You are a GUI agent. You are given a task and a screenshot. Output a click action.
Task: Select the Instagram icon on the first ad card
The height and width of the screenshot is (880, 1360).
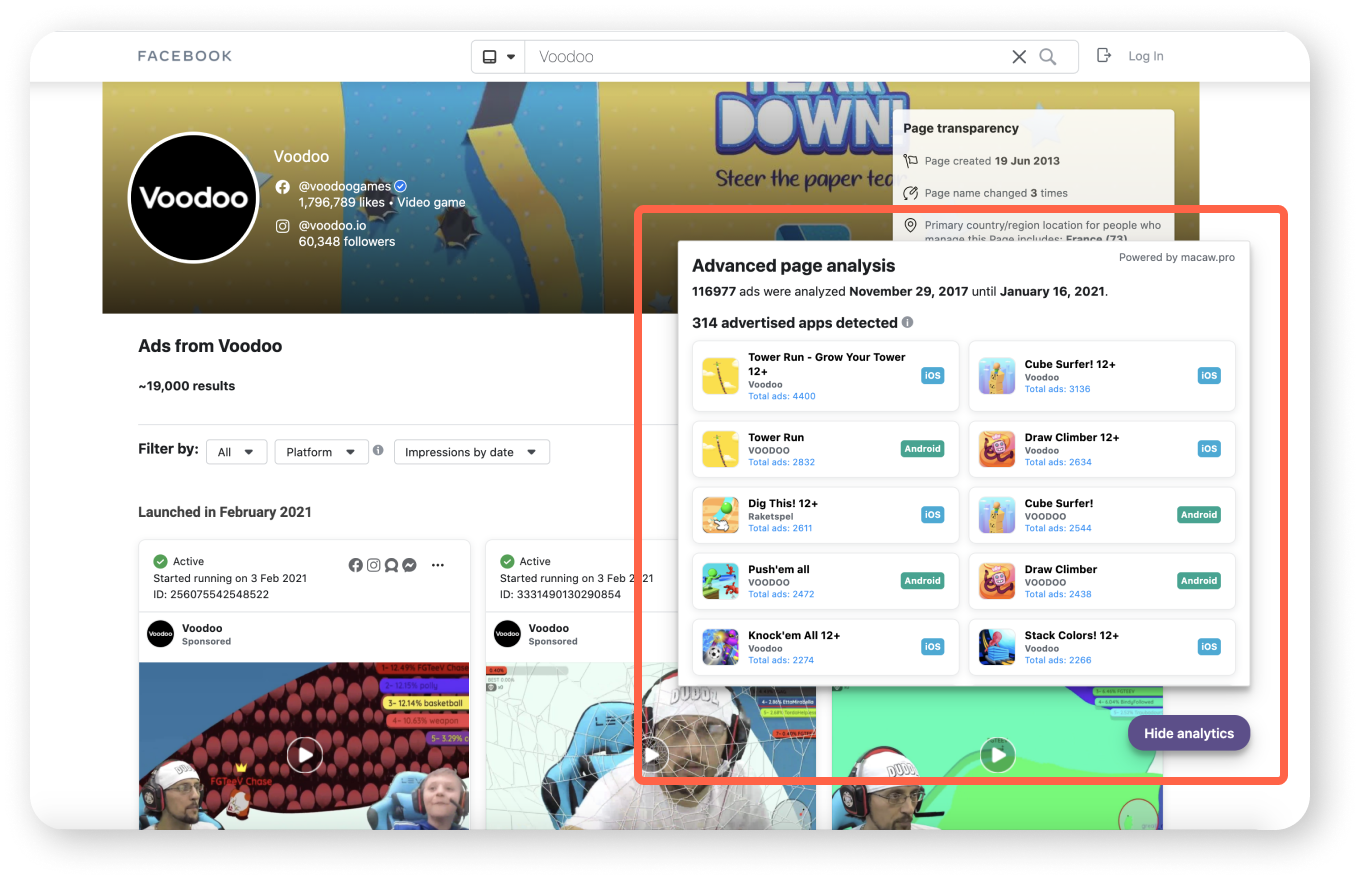point(373,565)
